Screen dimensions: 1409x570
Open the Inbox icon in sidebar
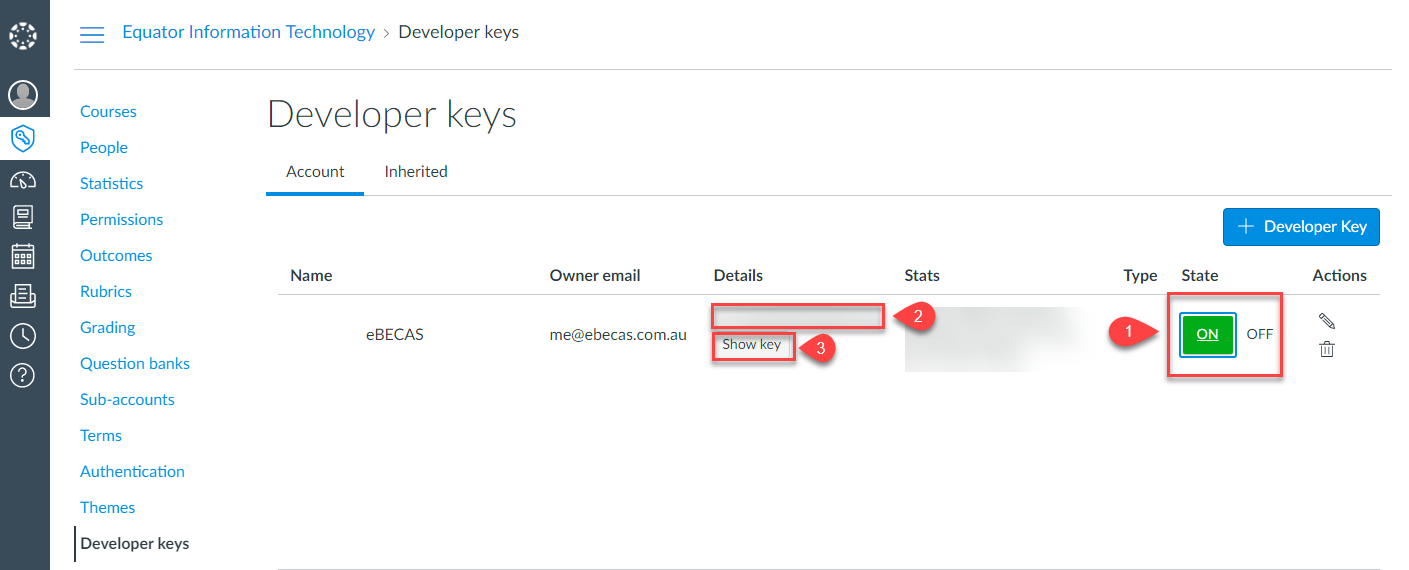pyautogui.click(x=22, y=295)
